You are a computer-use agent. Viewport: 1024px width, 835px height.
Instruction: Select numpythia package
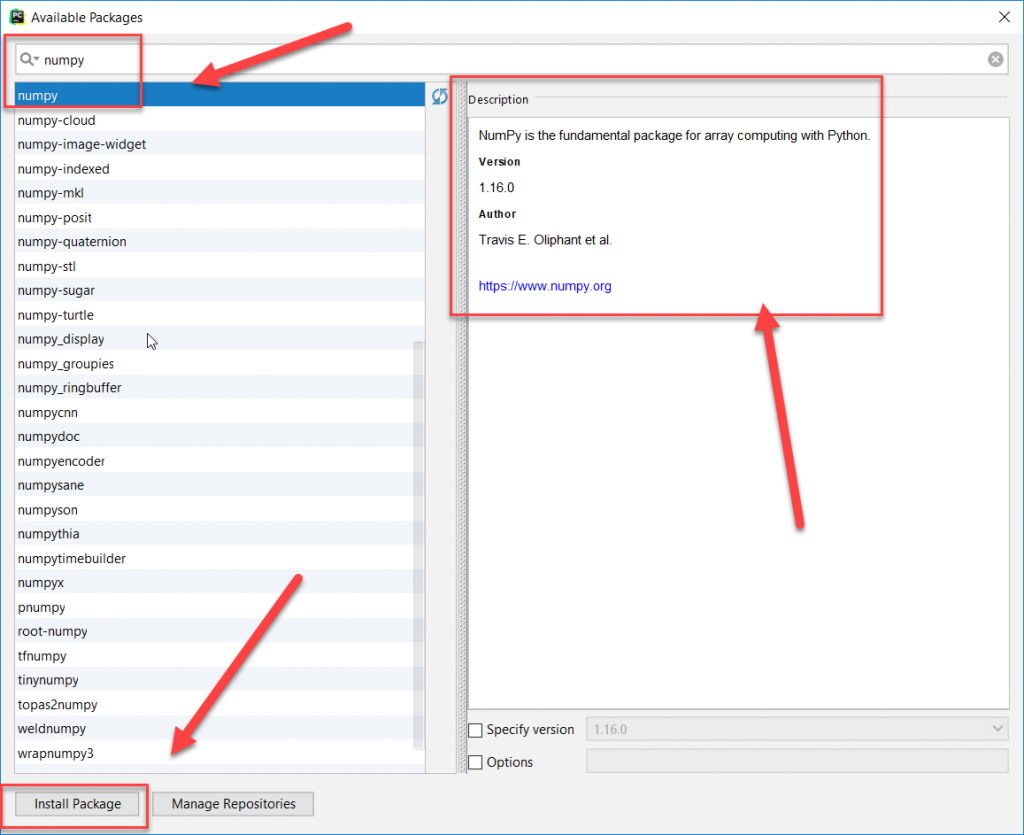220,534
